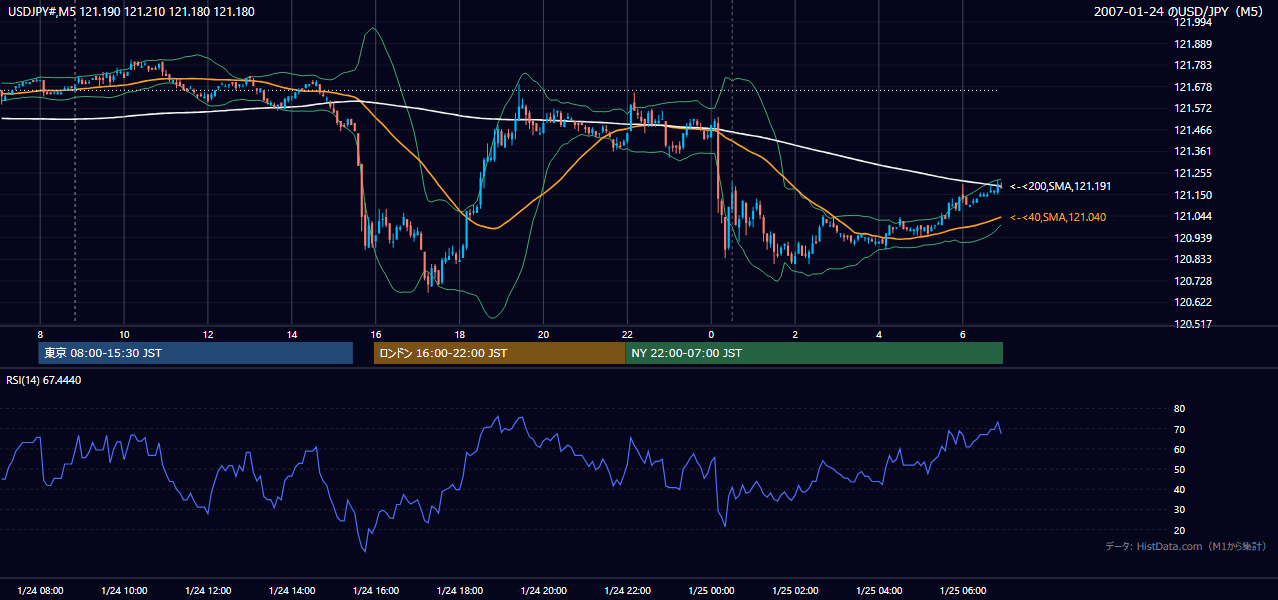Click the RSI(14) 67.4440 indicator label
The height and width of the screenshot is (600, 1278).
click(x=42, y=380)
